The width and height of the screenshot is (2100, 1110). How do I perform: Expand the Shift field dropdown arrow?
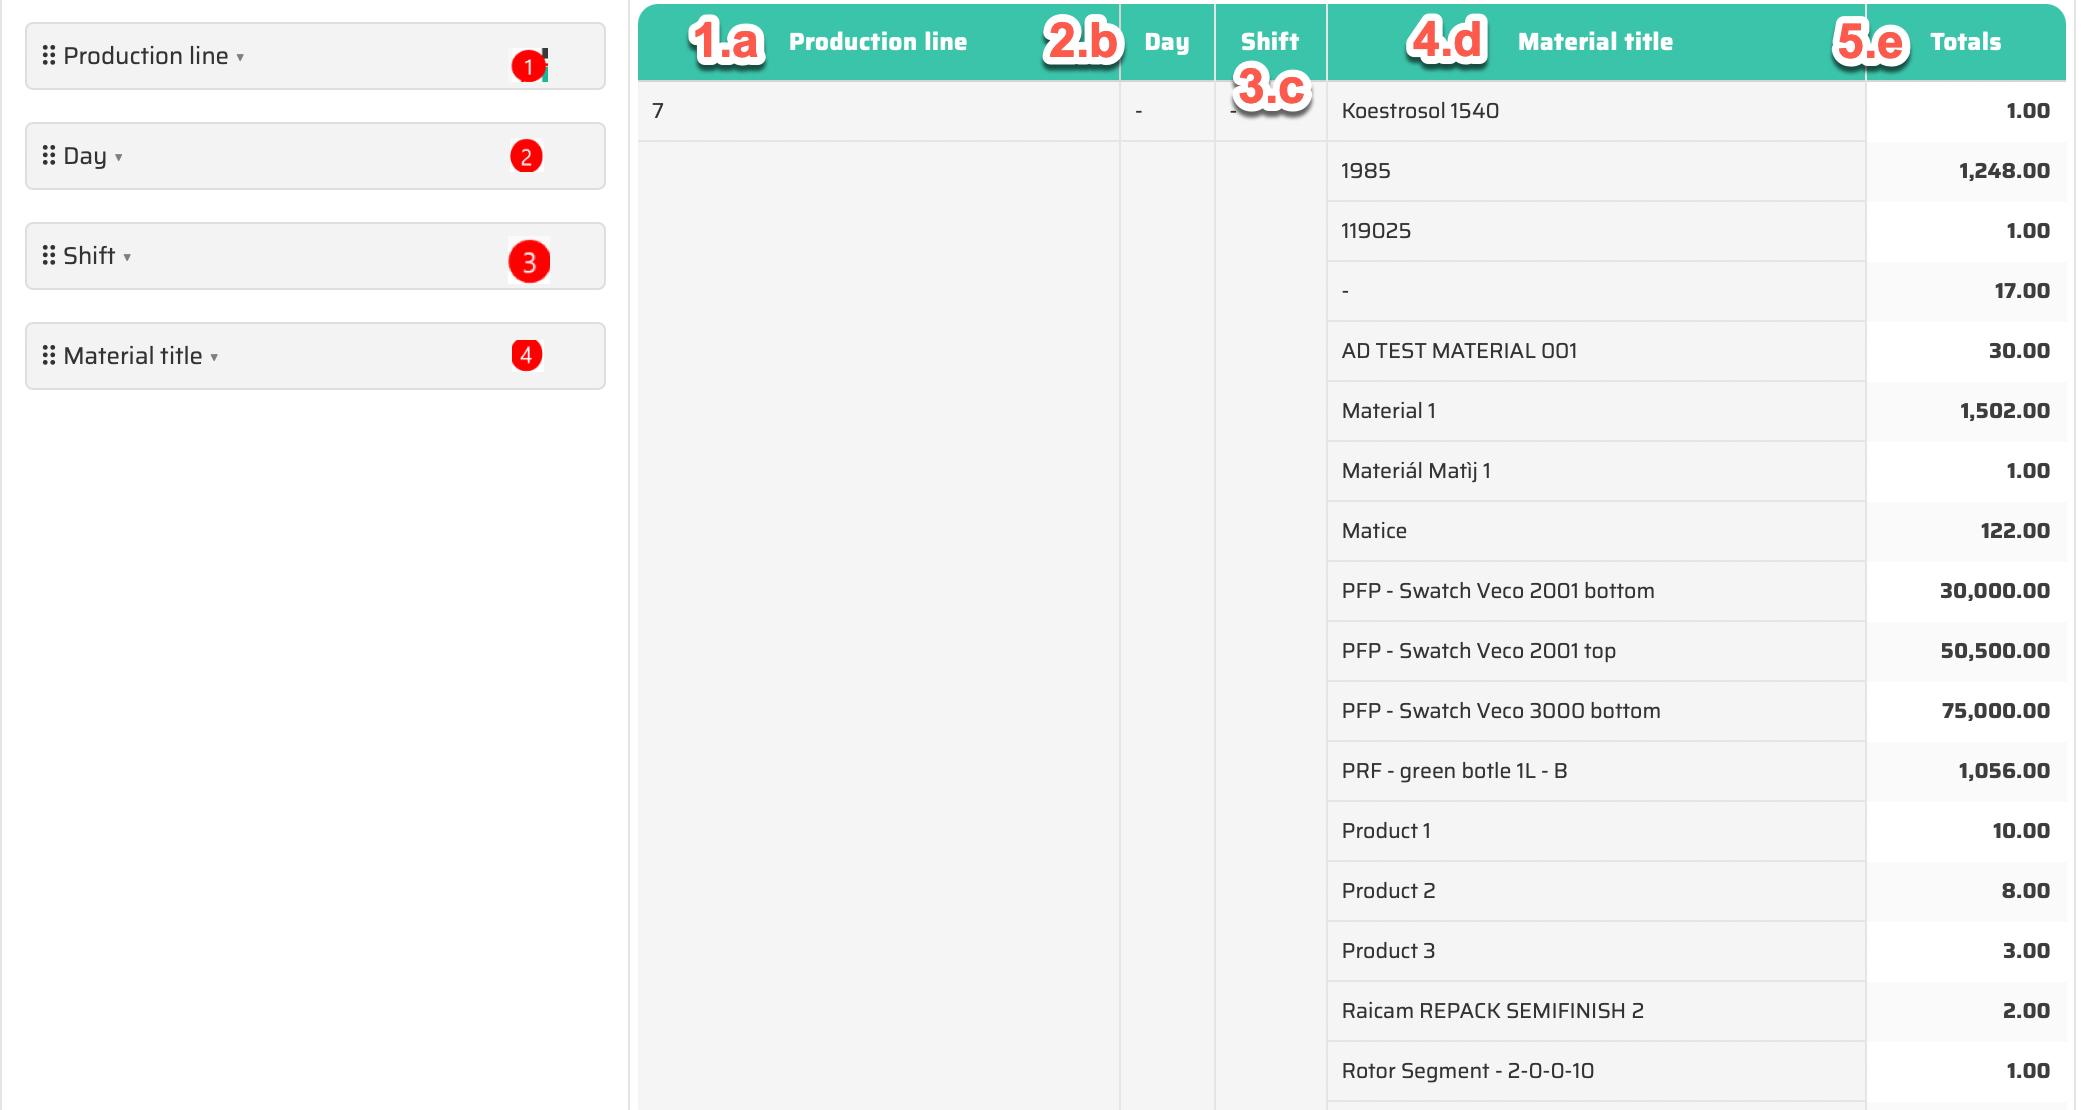pyautogui.click(x=127, y=258)
